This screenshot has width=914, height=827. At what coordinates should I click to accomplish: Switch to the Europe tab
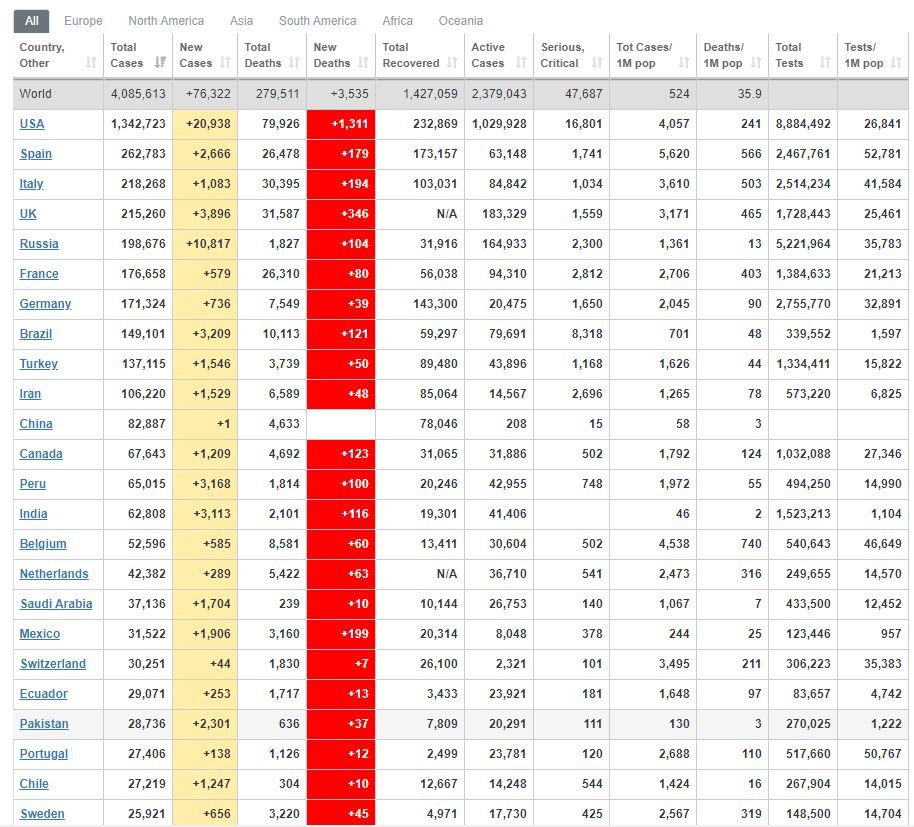(83, 20)
